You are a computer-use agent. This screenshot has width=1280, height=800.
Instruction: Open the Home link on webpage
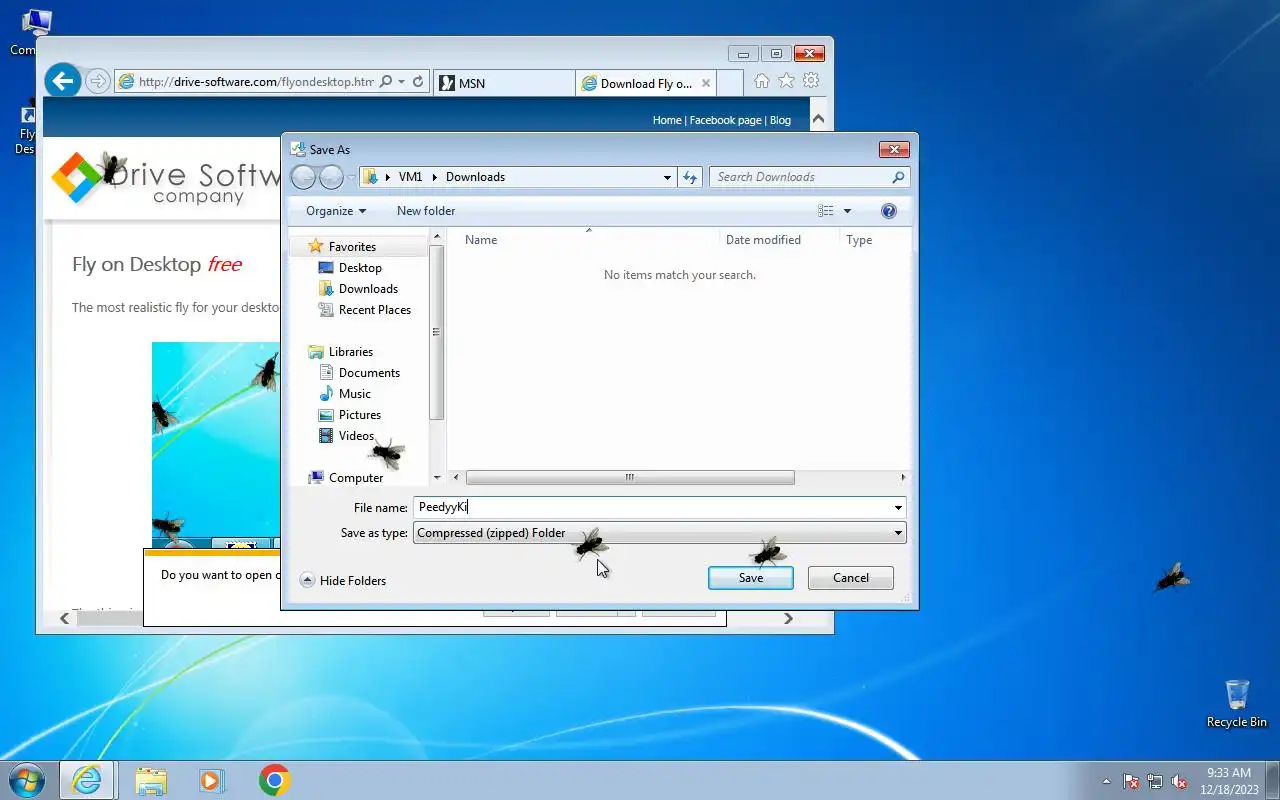667,120
